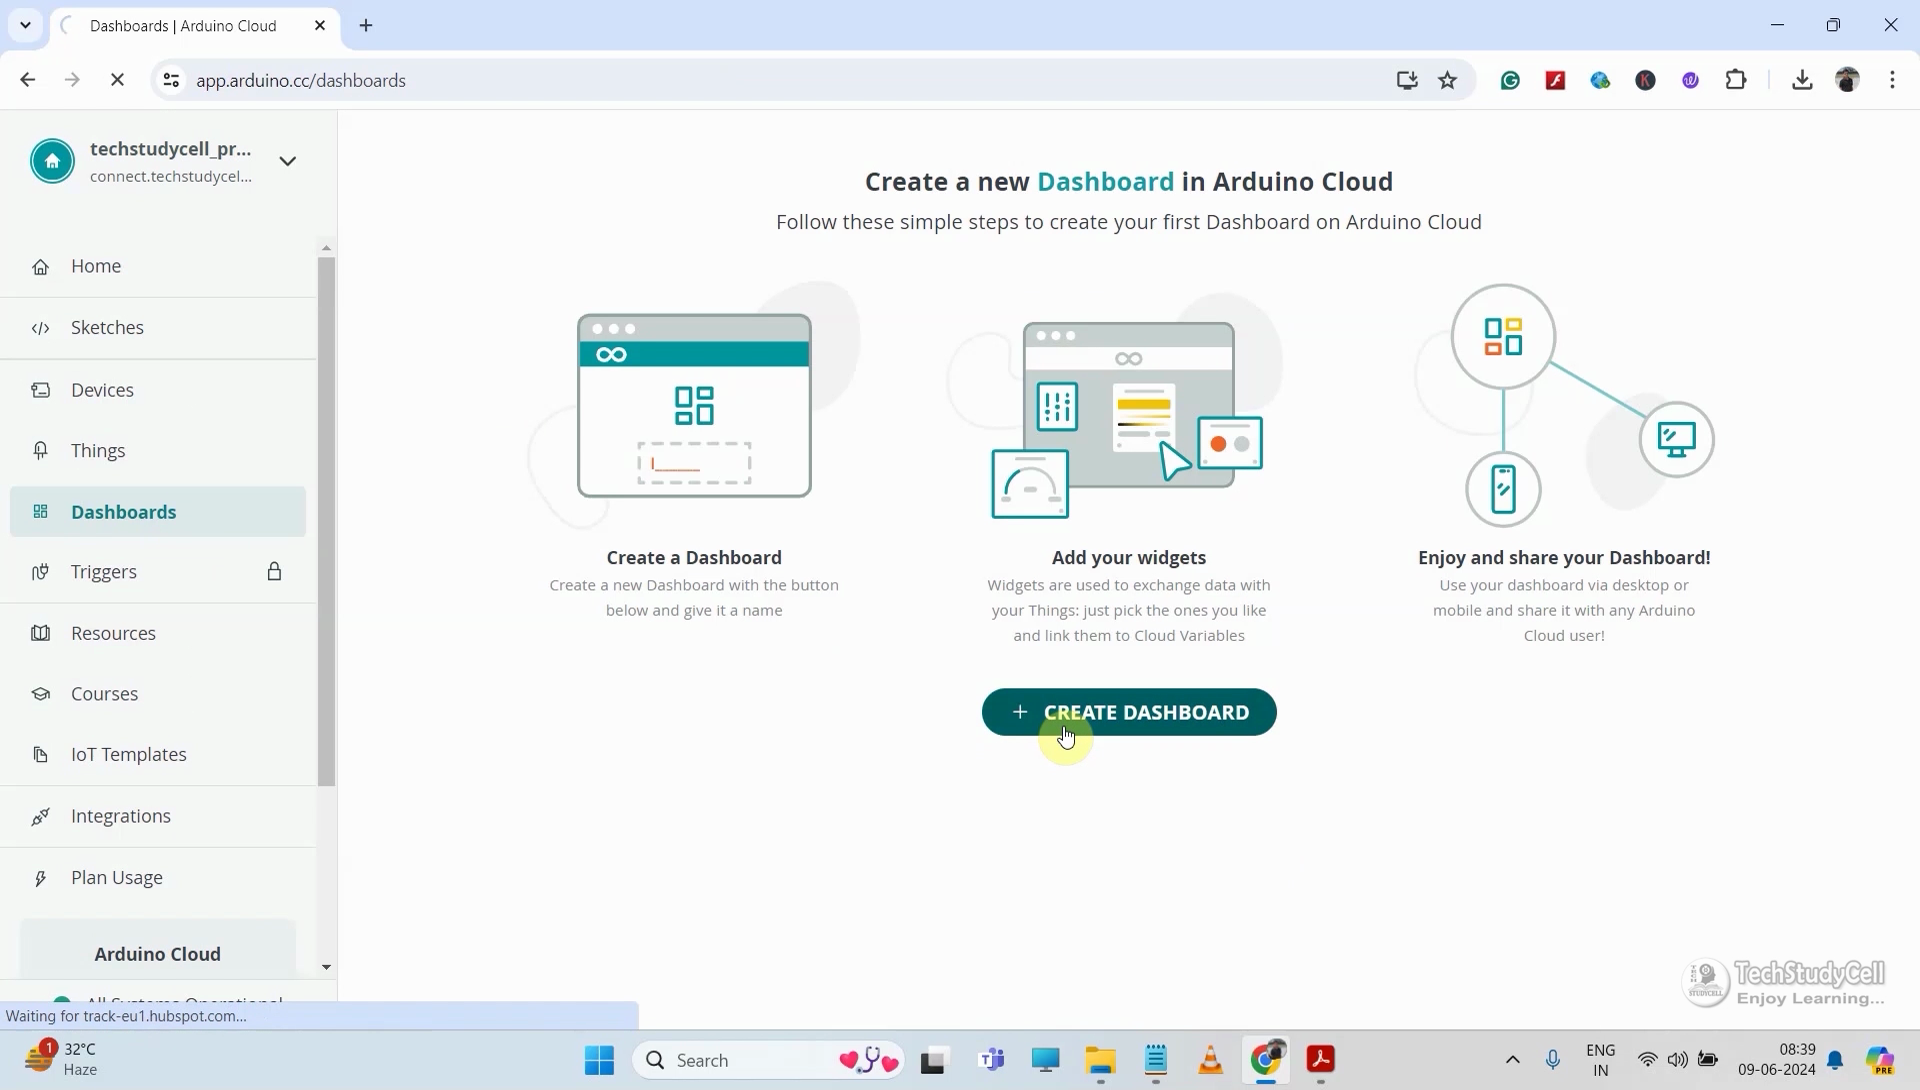Image resolution: width=1920 pixels, height=1090 pixels.
Task: Click the CREATE DASHBOARD button
Action: [x=1130, y=712]
